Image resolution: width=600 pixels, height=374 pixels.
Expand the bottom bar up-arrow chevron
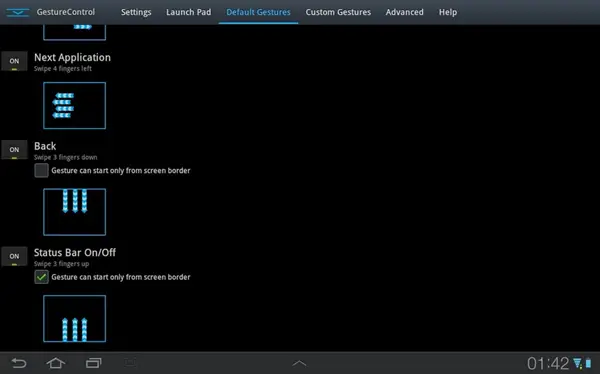(x=299, y=363)
